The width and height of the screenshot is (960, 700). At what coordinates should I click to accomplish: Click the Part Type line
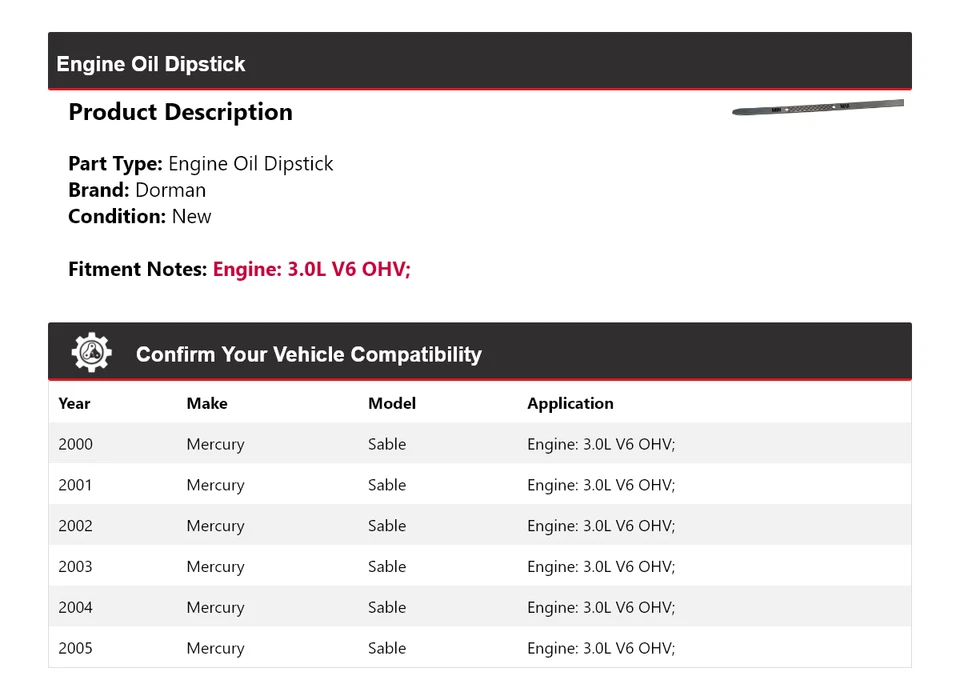coord(201,164)
